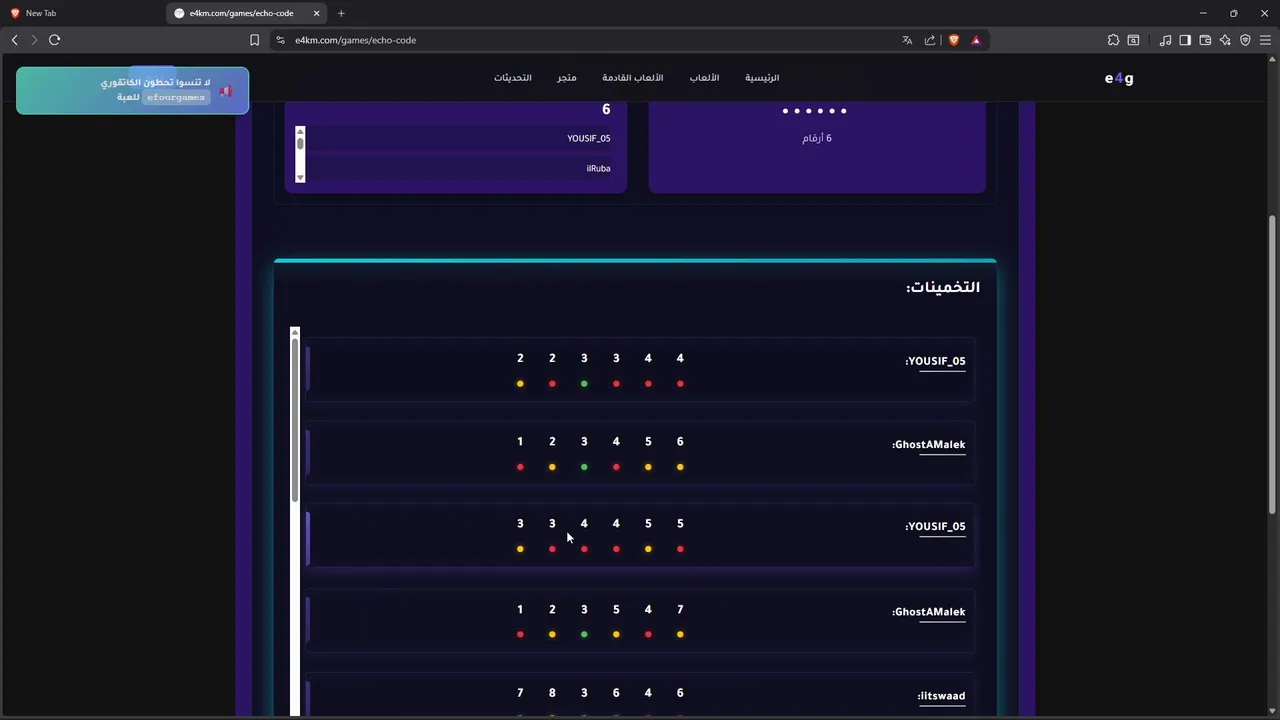Click the Brave Rewards triangle icon
1280x720 pixels.
coord(976,40)
